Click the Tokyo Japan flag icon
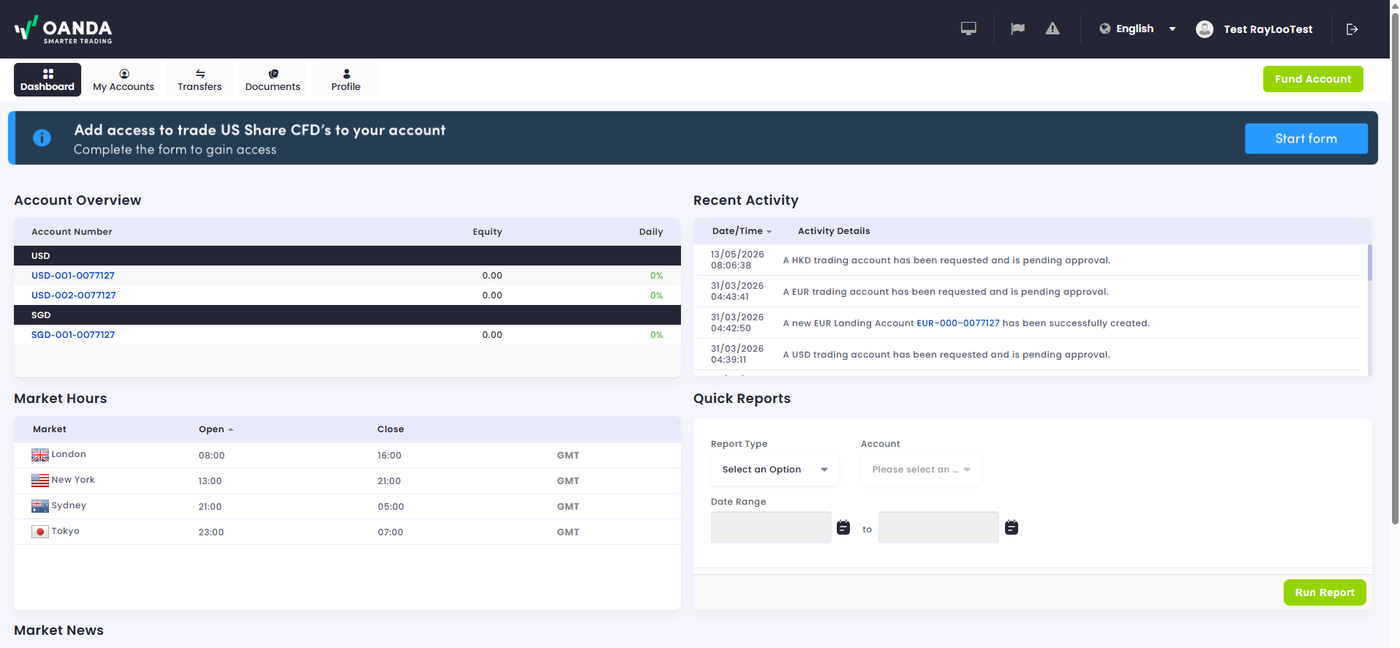The image size is (1400, 648). click(40, 532)
